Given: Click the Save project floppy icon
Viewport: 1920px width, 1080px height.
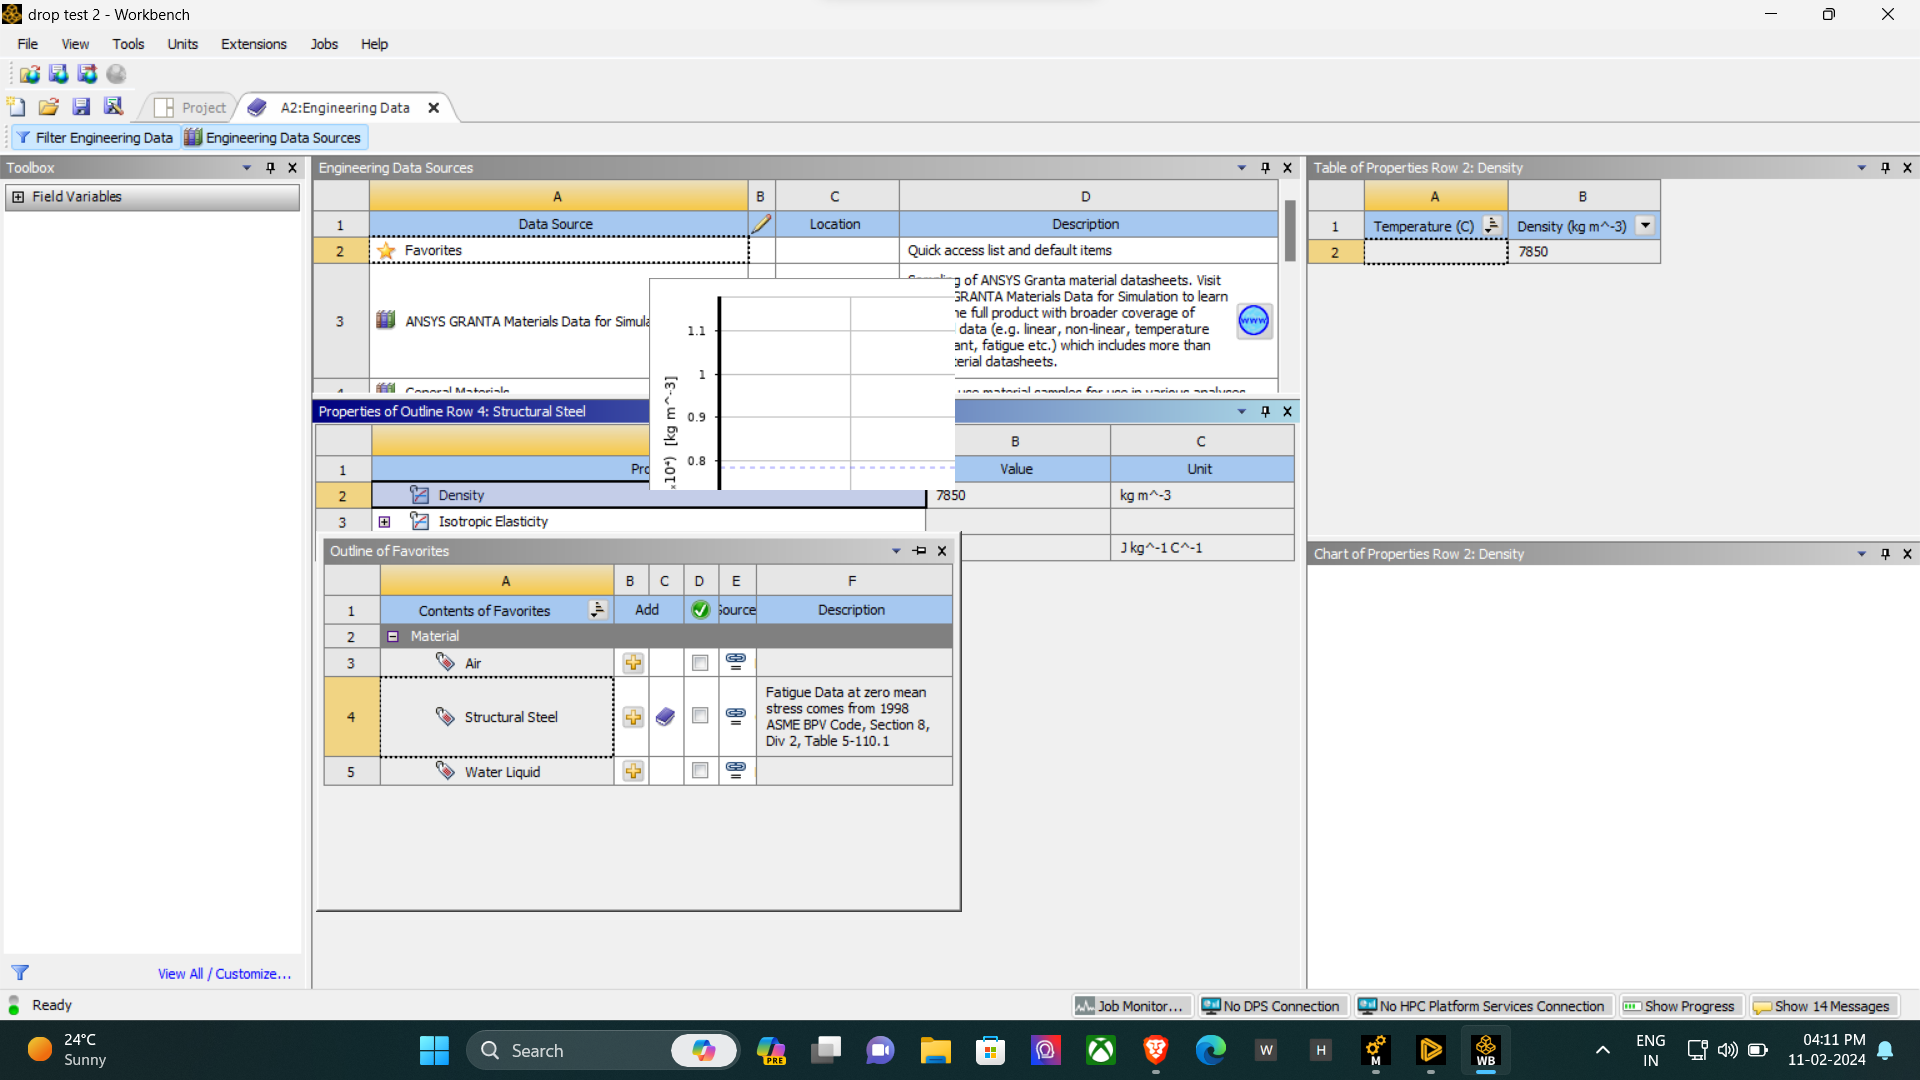Looking at the screenshot, I should pos(81,107).
